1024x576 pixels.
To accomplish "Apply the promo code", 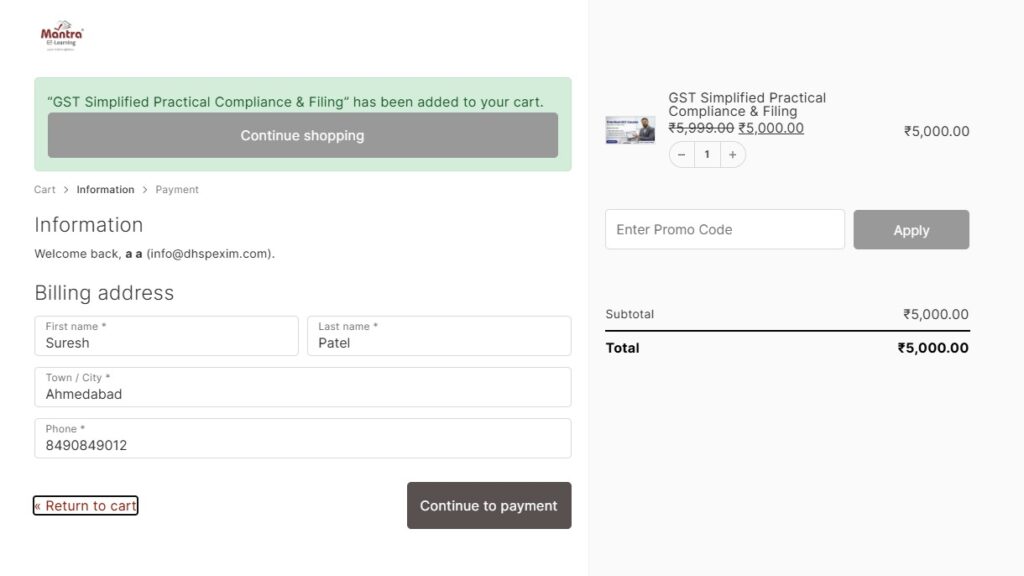I will pyautogui.click(x=911, y=230).
